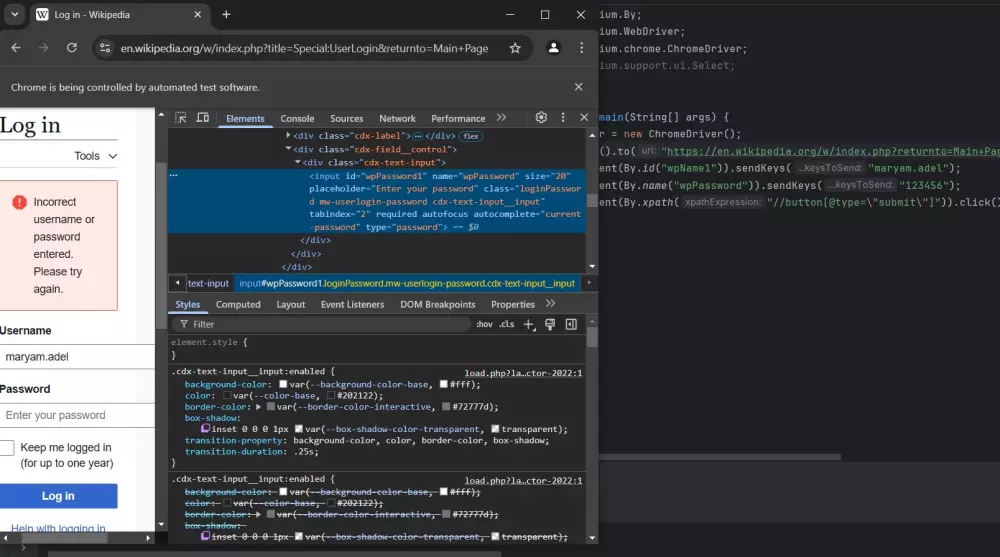Switch to the Network tab
1000x557 pixels.
397,119
